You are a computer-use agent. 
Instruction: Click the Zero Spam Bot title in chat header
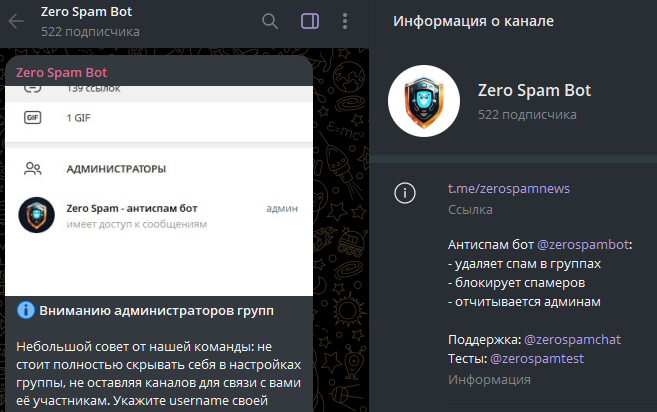86,12
